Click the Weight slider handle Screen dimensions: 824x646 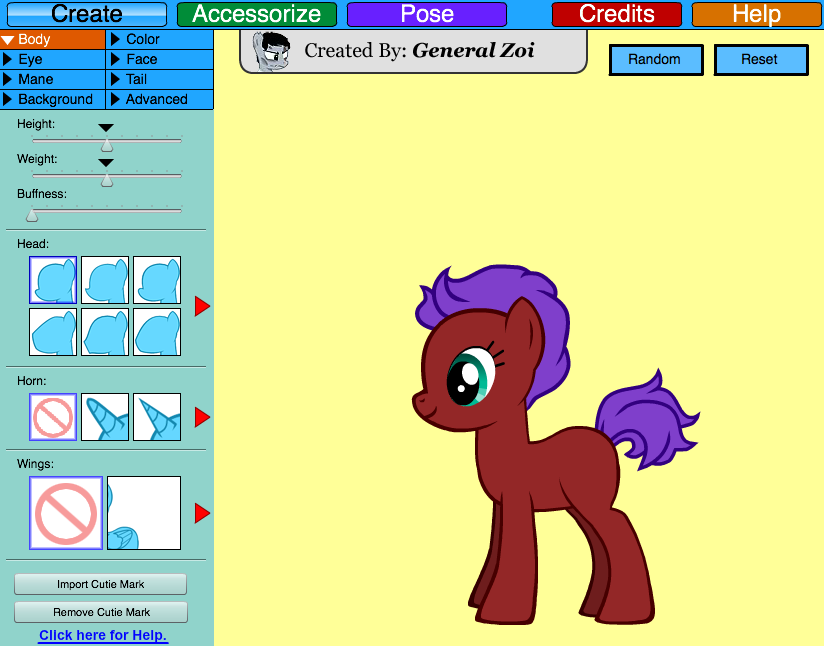pyautogui.click(x=107, y=180)
